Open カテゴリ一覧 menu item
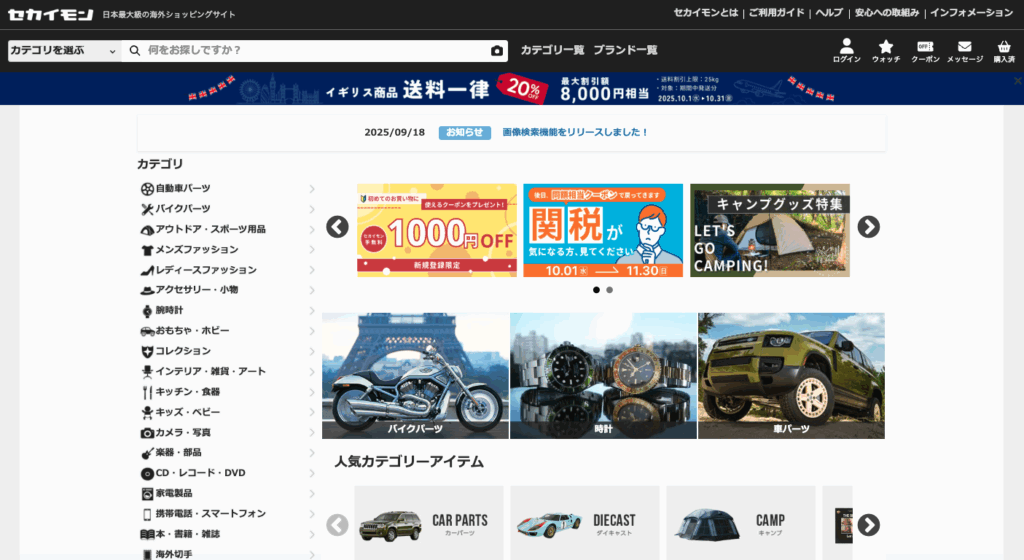The image size is (1024, 560). [552, 50]
